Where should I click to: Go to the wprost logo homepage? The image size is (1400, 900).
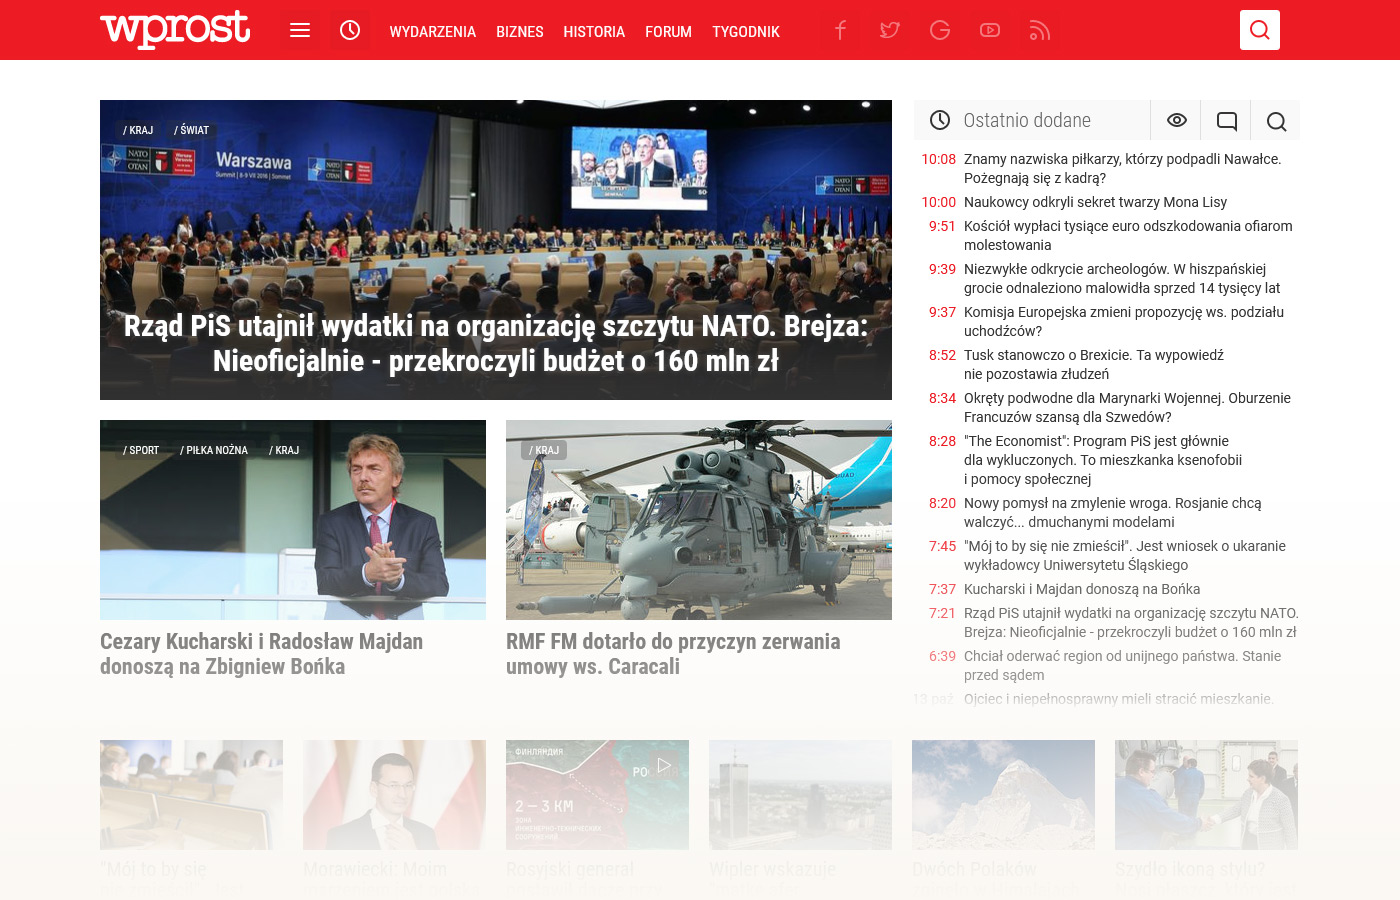coord(175,29)
